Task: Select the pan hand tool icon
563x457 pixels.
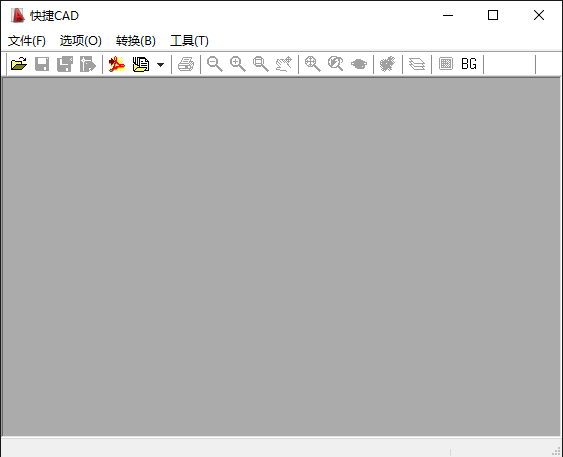Action: click(284, 64)
